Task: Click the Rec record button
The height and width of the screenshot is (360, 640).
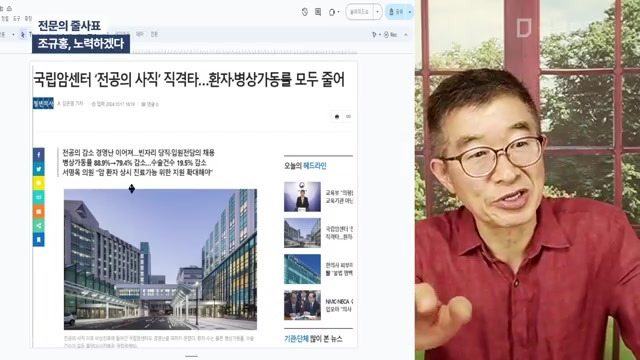Action: tap(391, 35)
